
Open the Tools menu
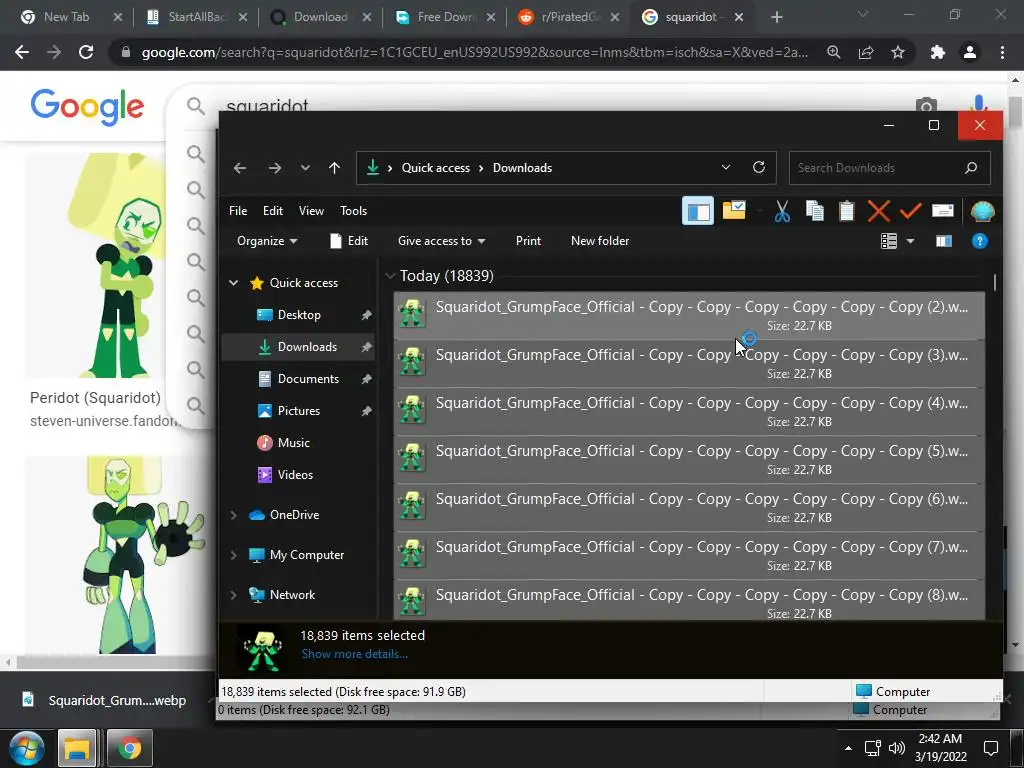(x=353, y=210)
